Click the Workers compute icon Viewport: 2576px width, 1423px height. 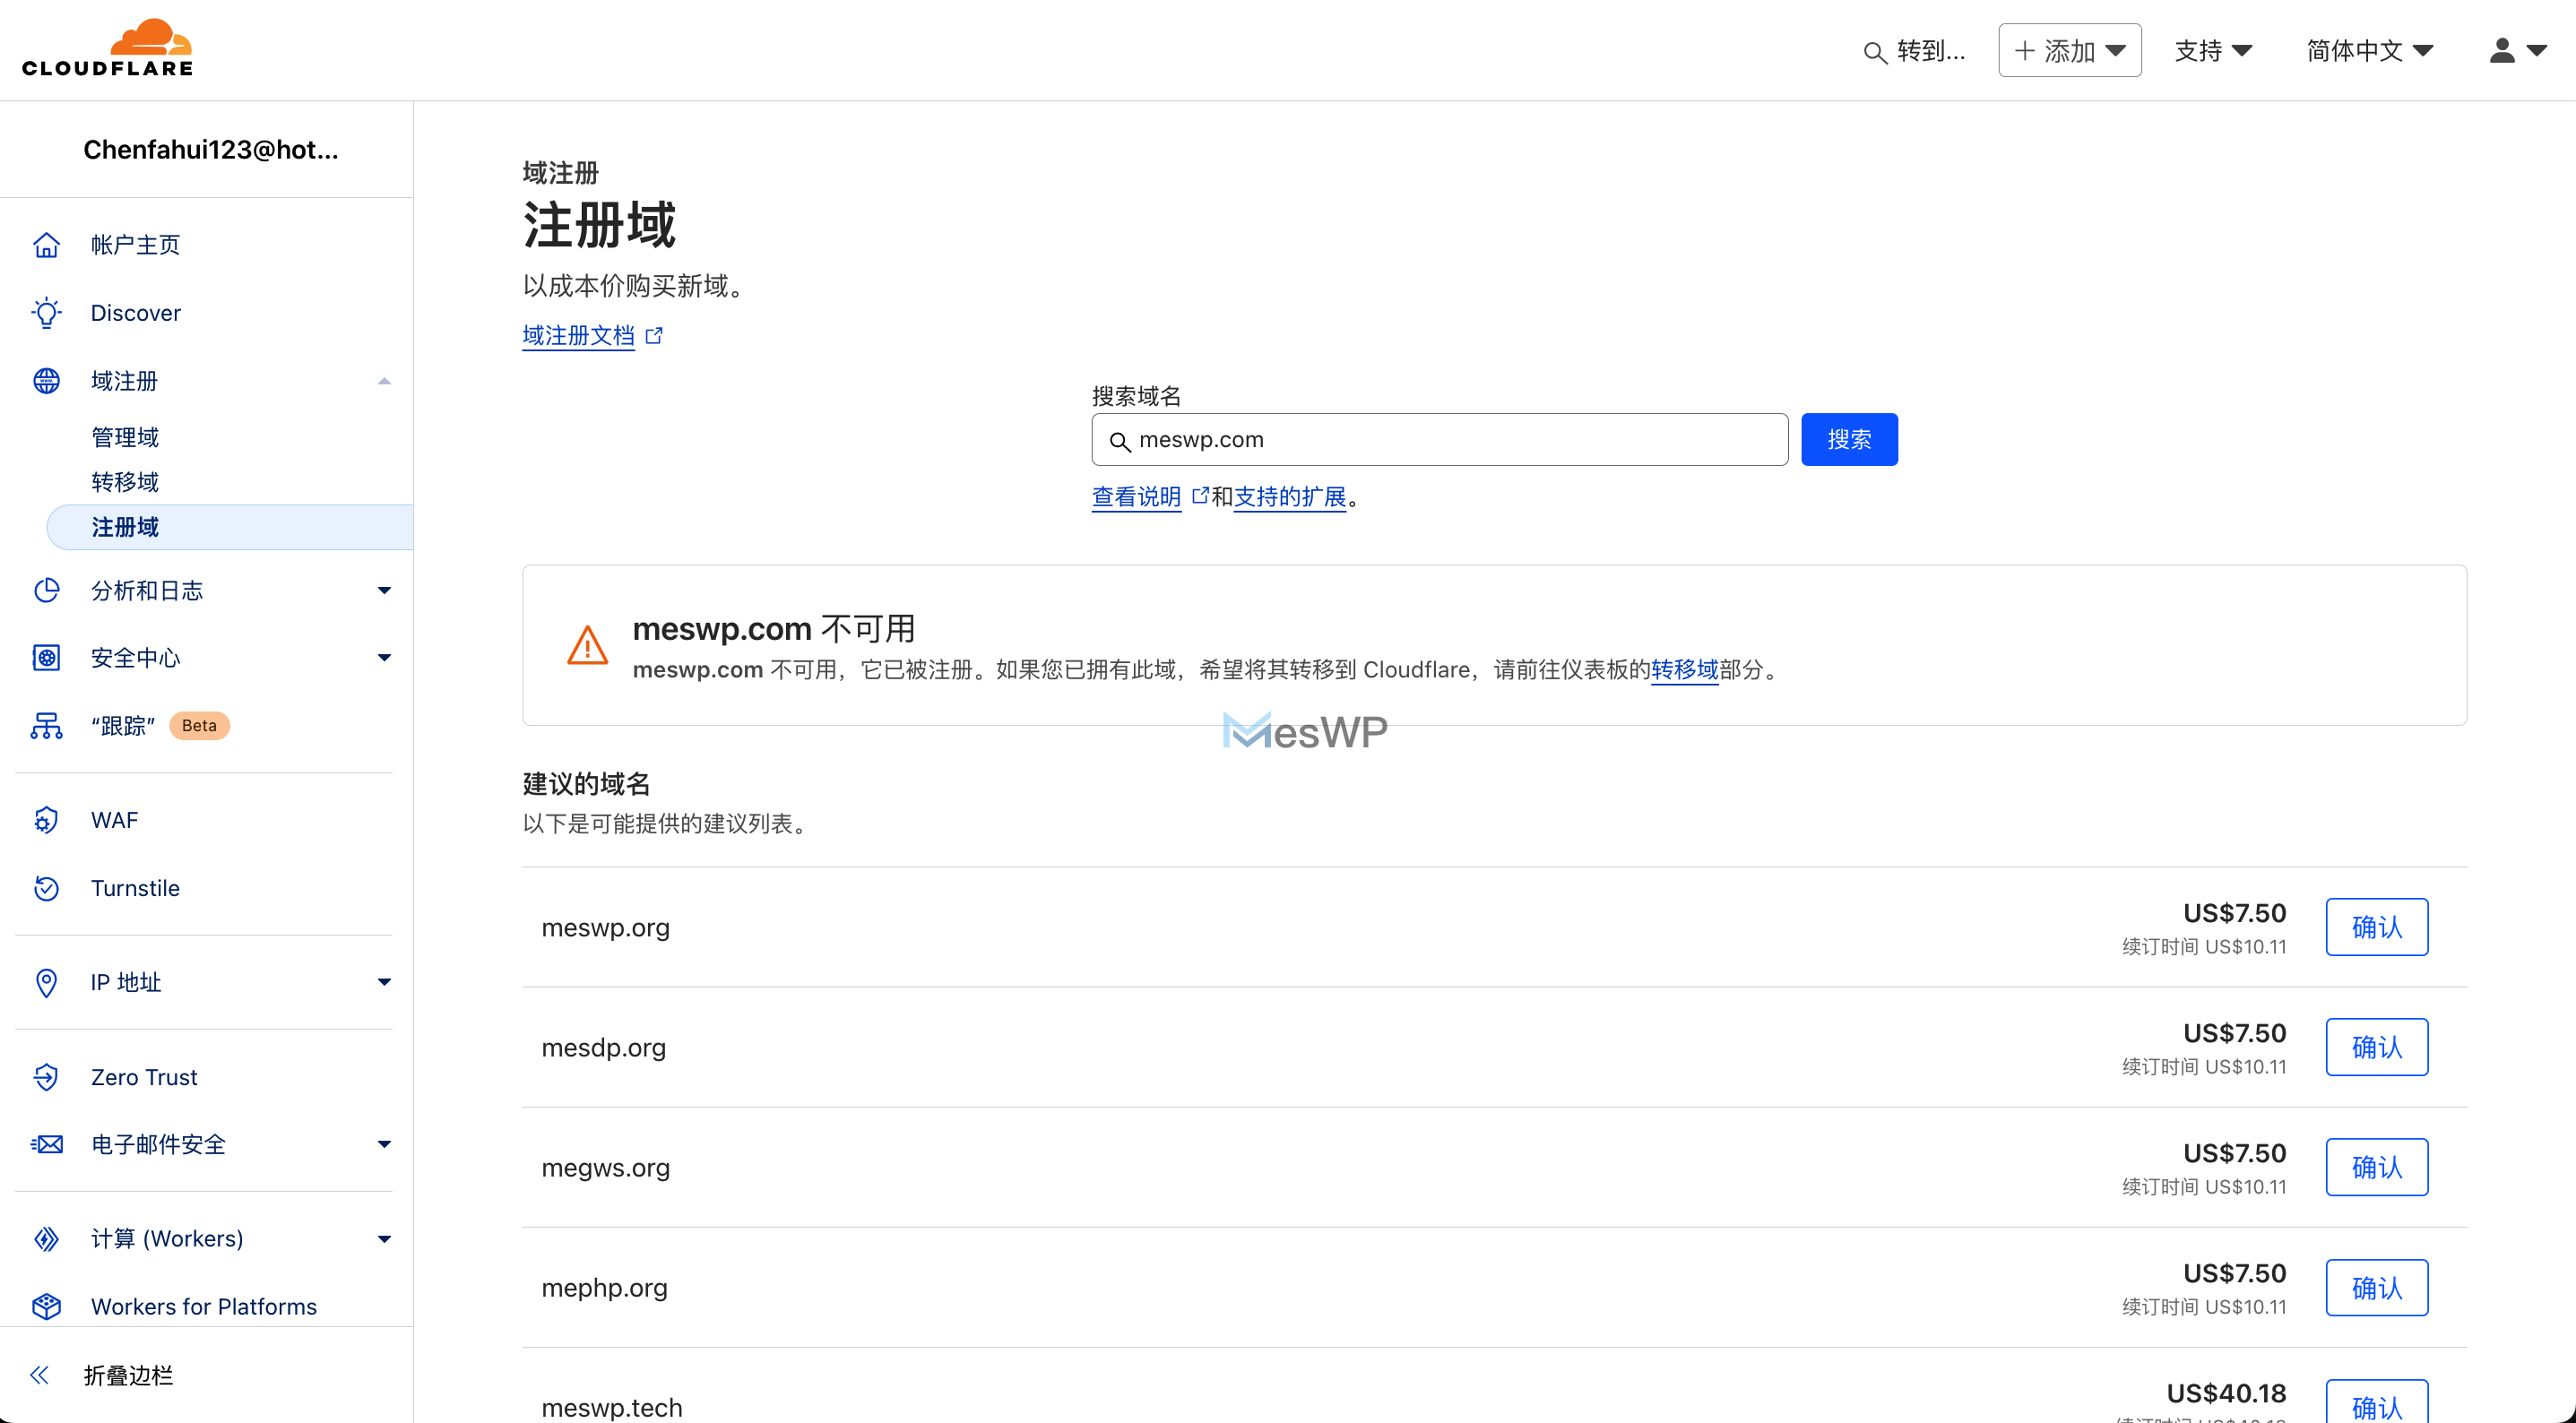[x=46, y=1239]
